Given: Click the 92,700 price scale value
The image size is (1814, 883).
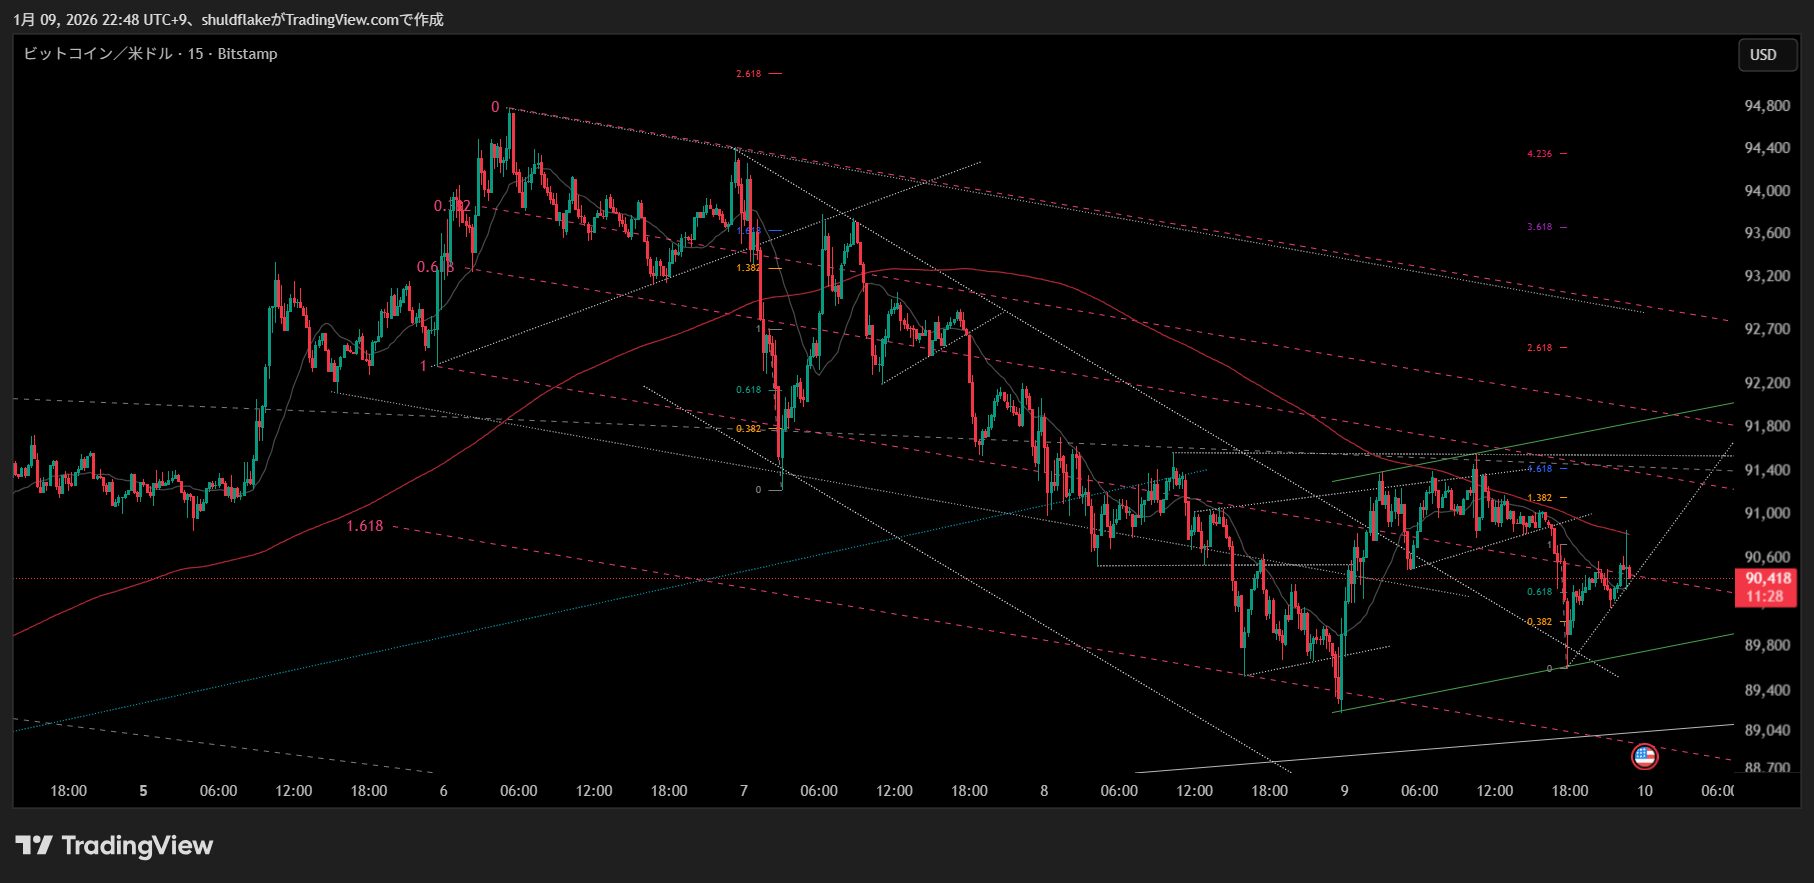Looking at the screenshot, I should pyautogui.click(x=1766, y=329).
